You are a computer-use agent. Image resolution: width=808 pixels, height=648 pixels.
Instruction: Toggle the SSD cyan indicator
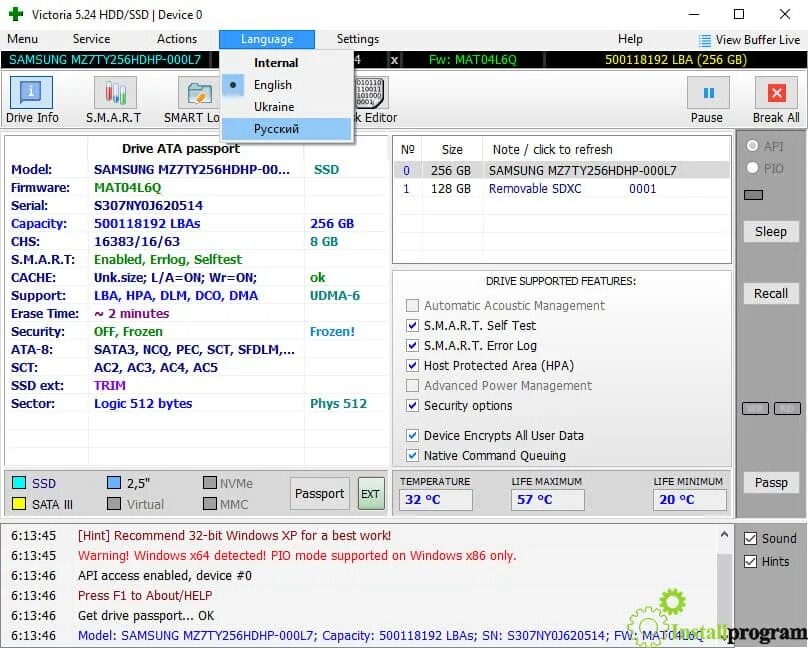(19, 483)
